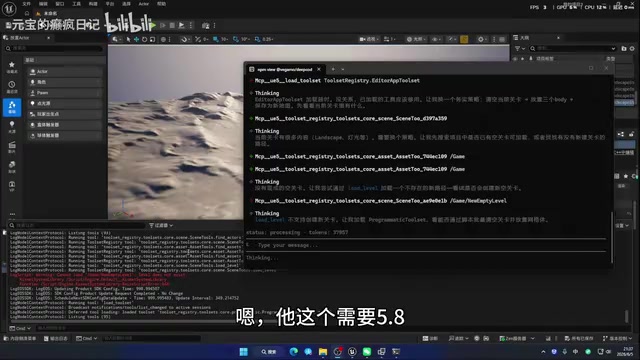
Task: Open the 编辑 Edit menu
Action: click(x=43, y=4)
